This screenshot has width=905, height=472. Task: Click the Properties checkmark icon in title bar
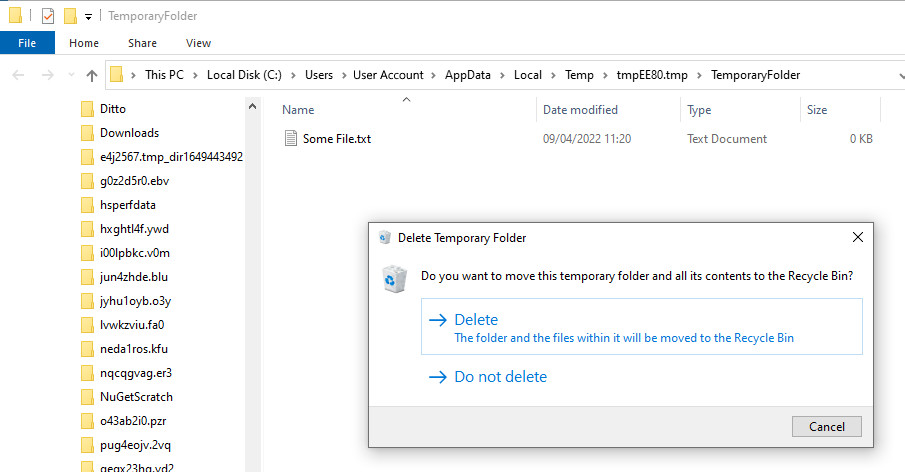tap(48, 16)
